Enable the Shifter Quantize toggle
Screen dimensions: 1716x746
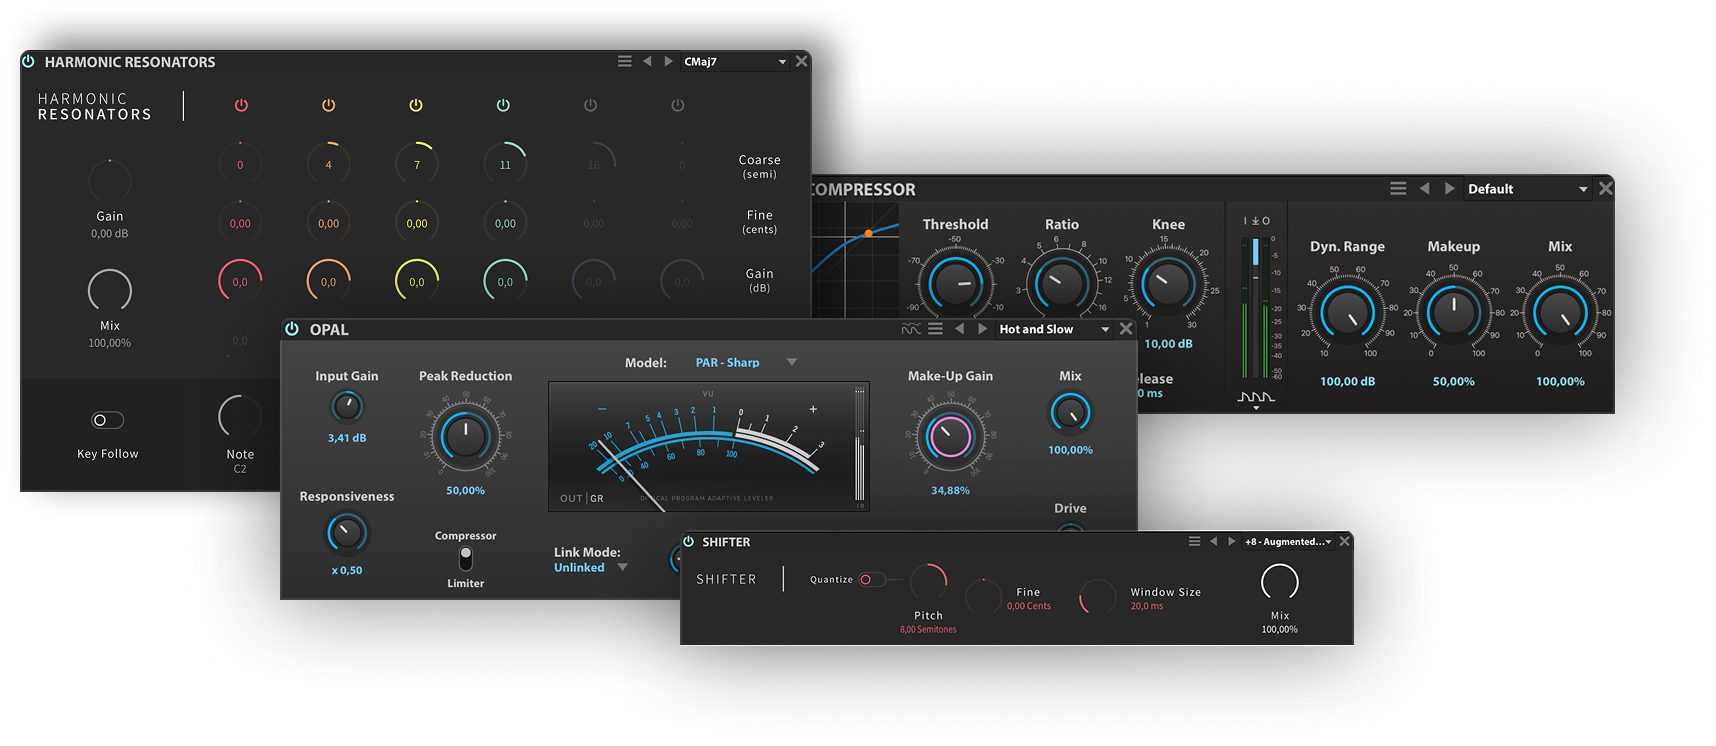(870, 580)
